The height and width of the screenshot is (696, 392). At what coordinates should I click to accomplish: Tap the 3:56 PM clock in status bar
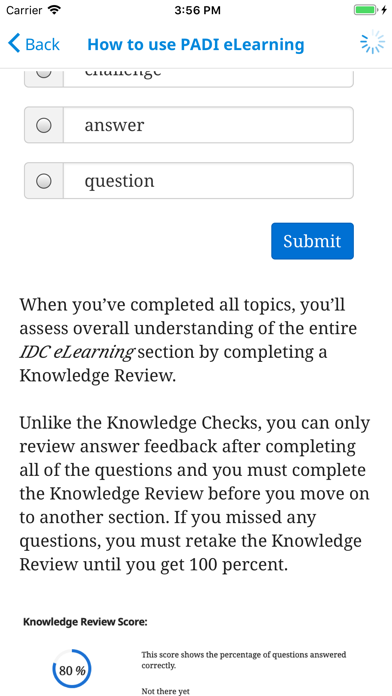tap(196, 10)
